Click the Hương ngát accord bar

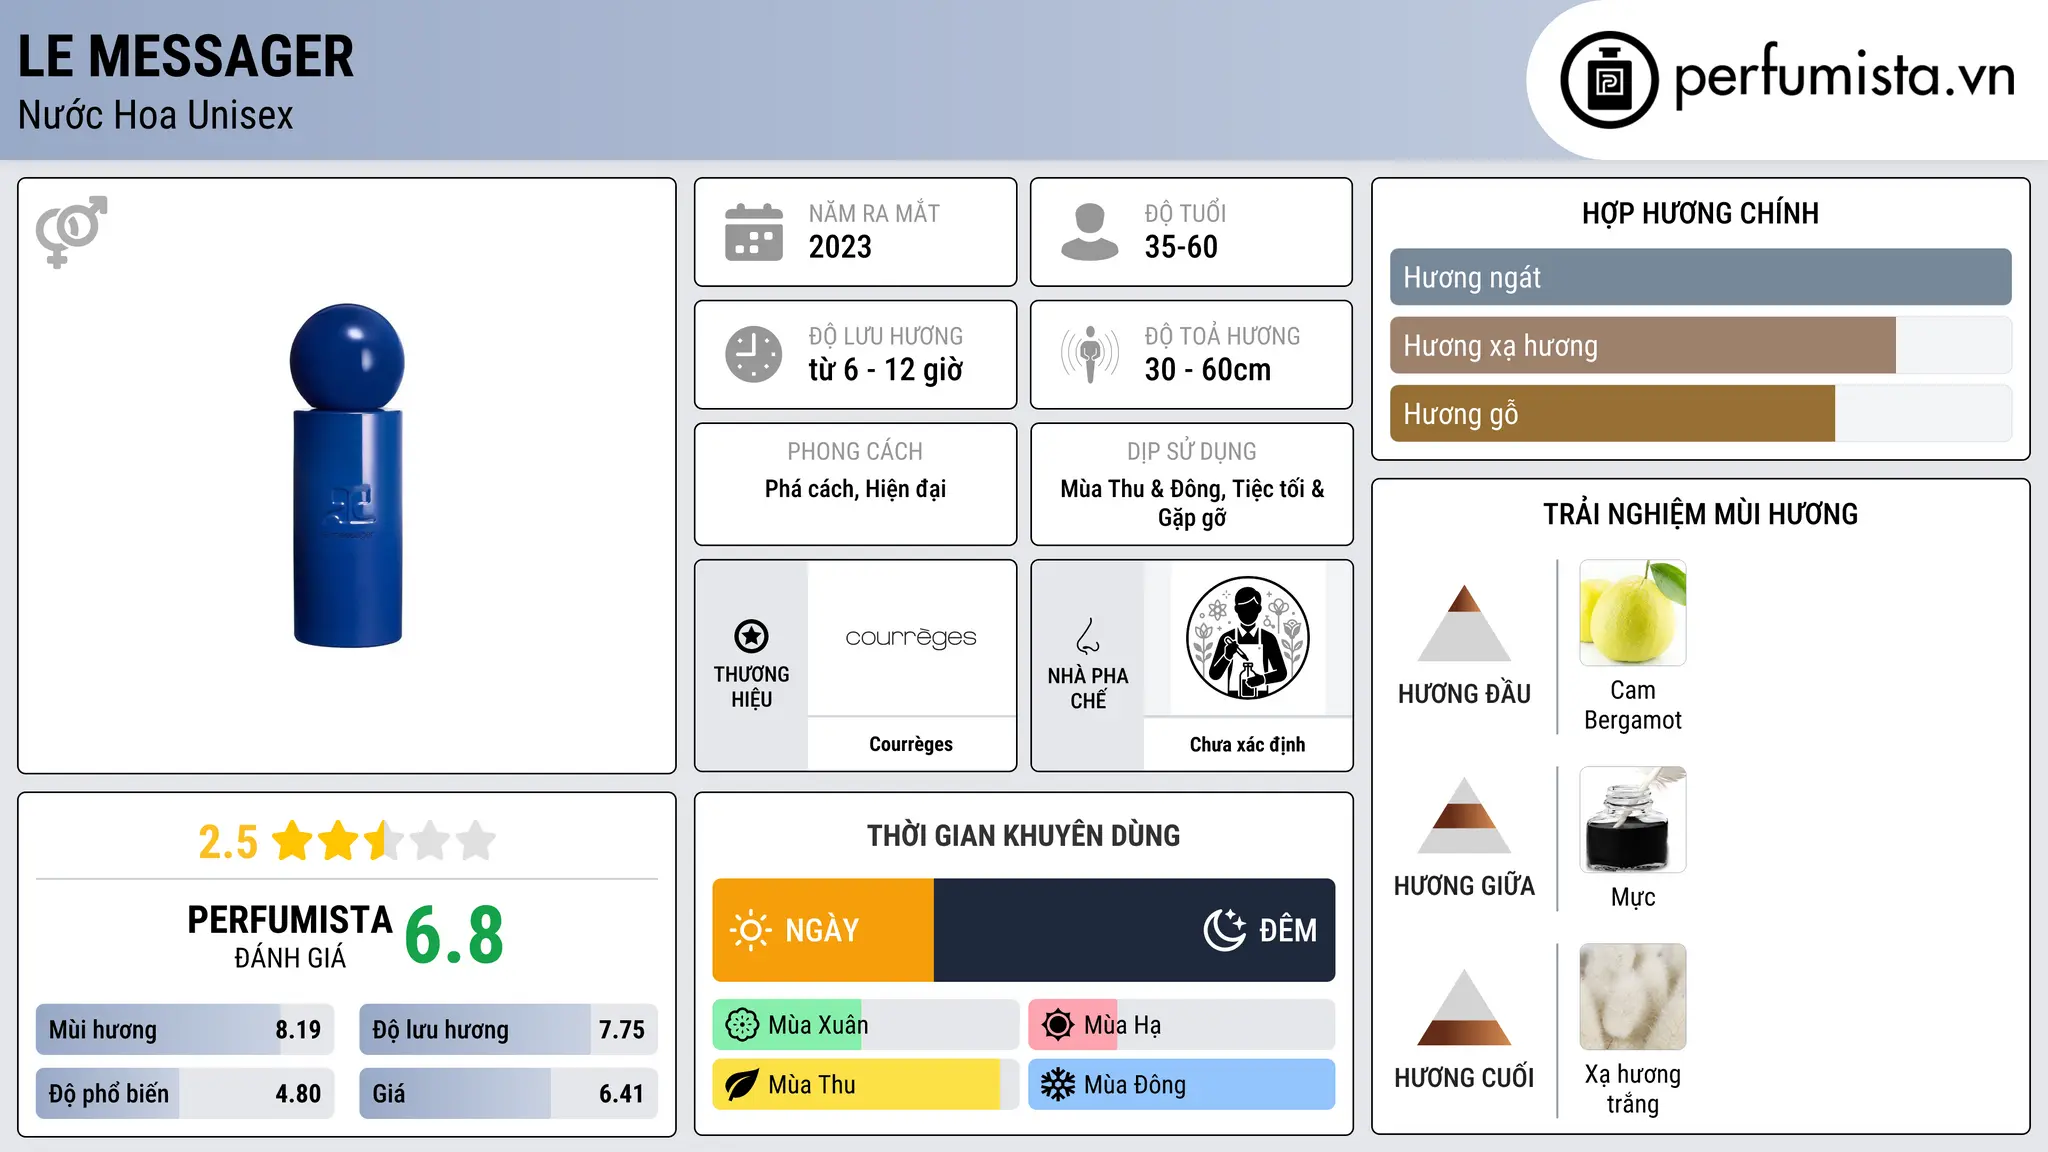pos(1700,277)
